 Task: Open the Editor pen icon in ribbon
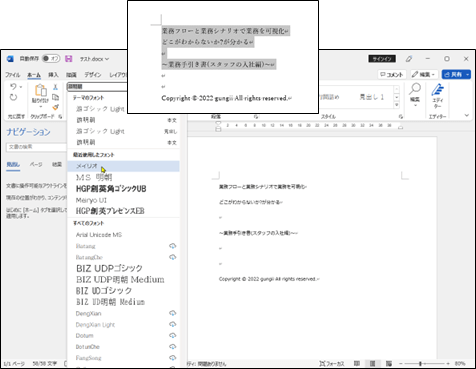[x=437, y=90]
